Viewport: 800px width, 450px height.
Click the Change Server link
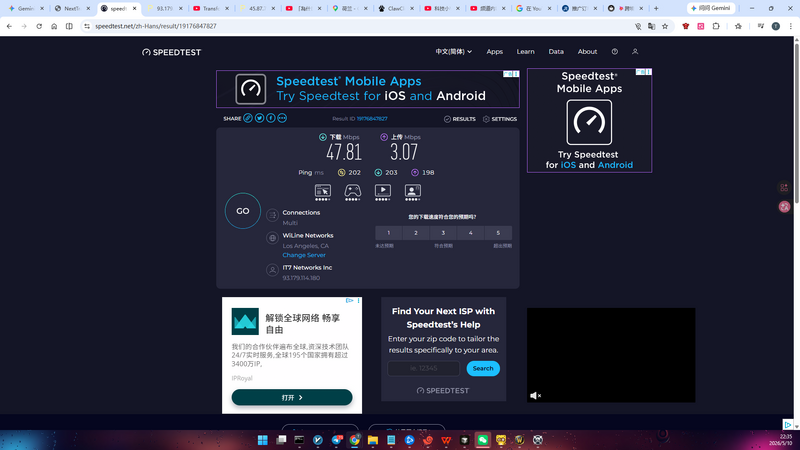point(304,255)
